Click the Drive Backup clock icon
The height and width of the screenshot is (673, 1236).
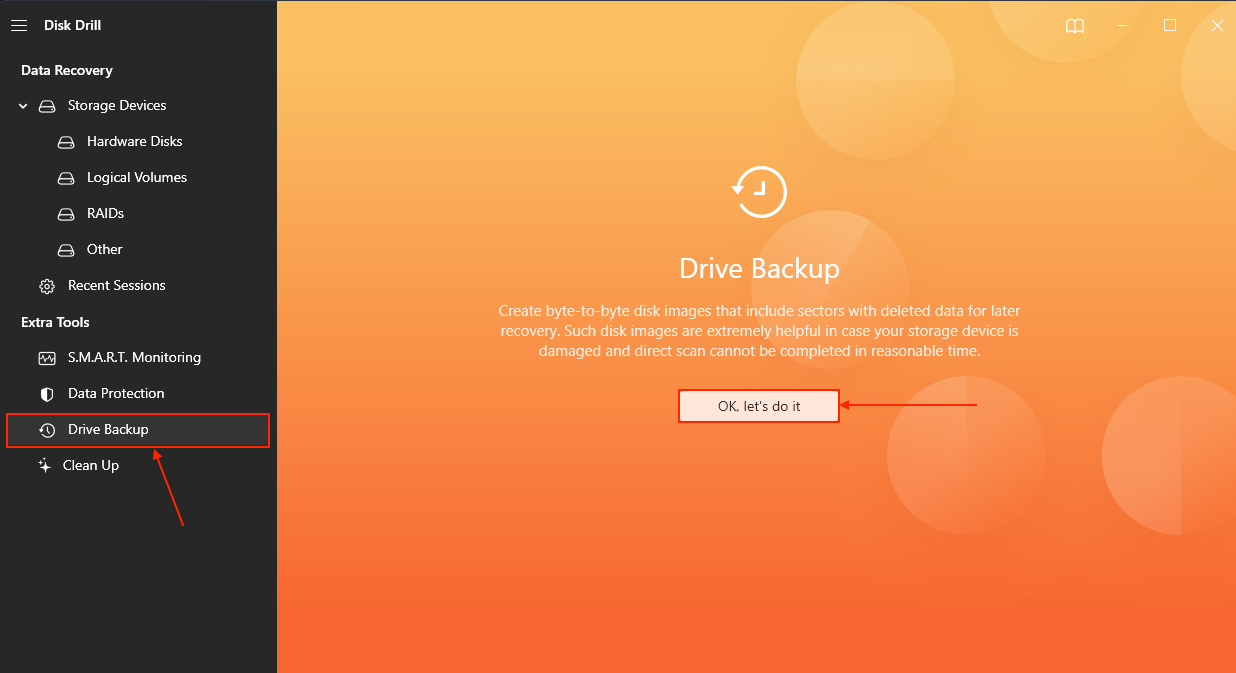[x=47, y=430]
